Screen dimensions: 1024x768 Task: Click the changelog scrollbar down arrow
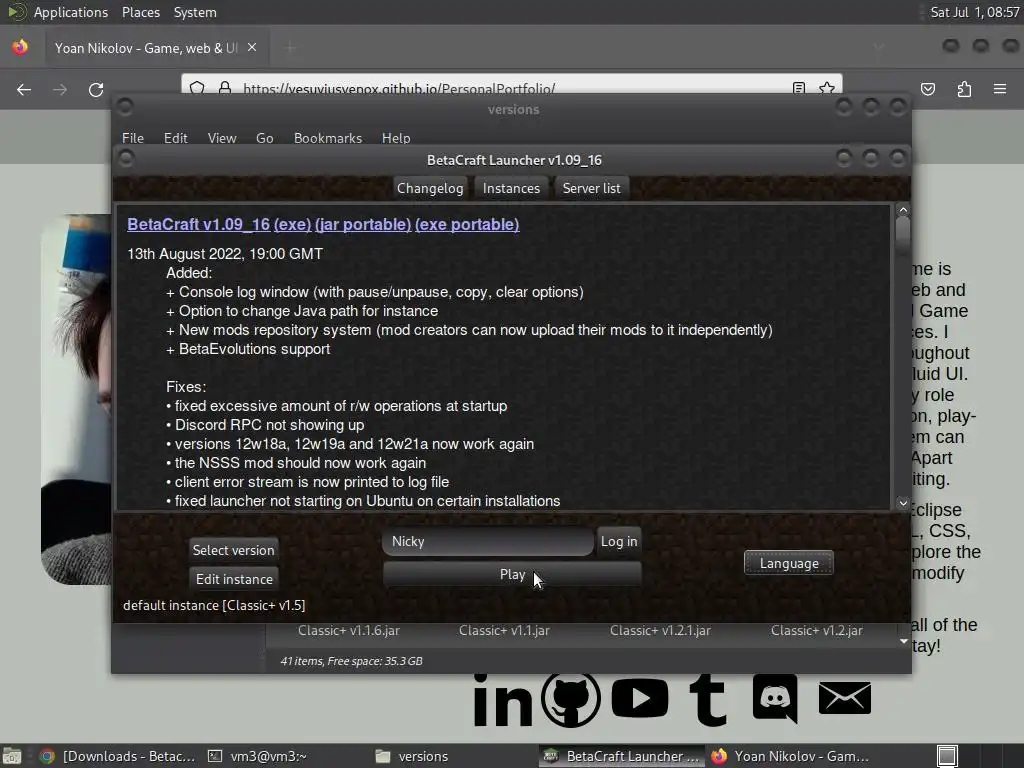click(x=903, y=503)
